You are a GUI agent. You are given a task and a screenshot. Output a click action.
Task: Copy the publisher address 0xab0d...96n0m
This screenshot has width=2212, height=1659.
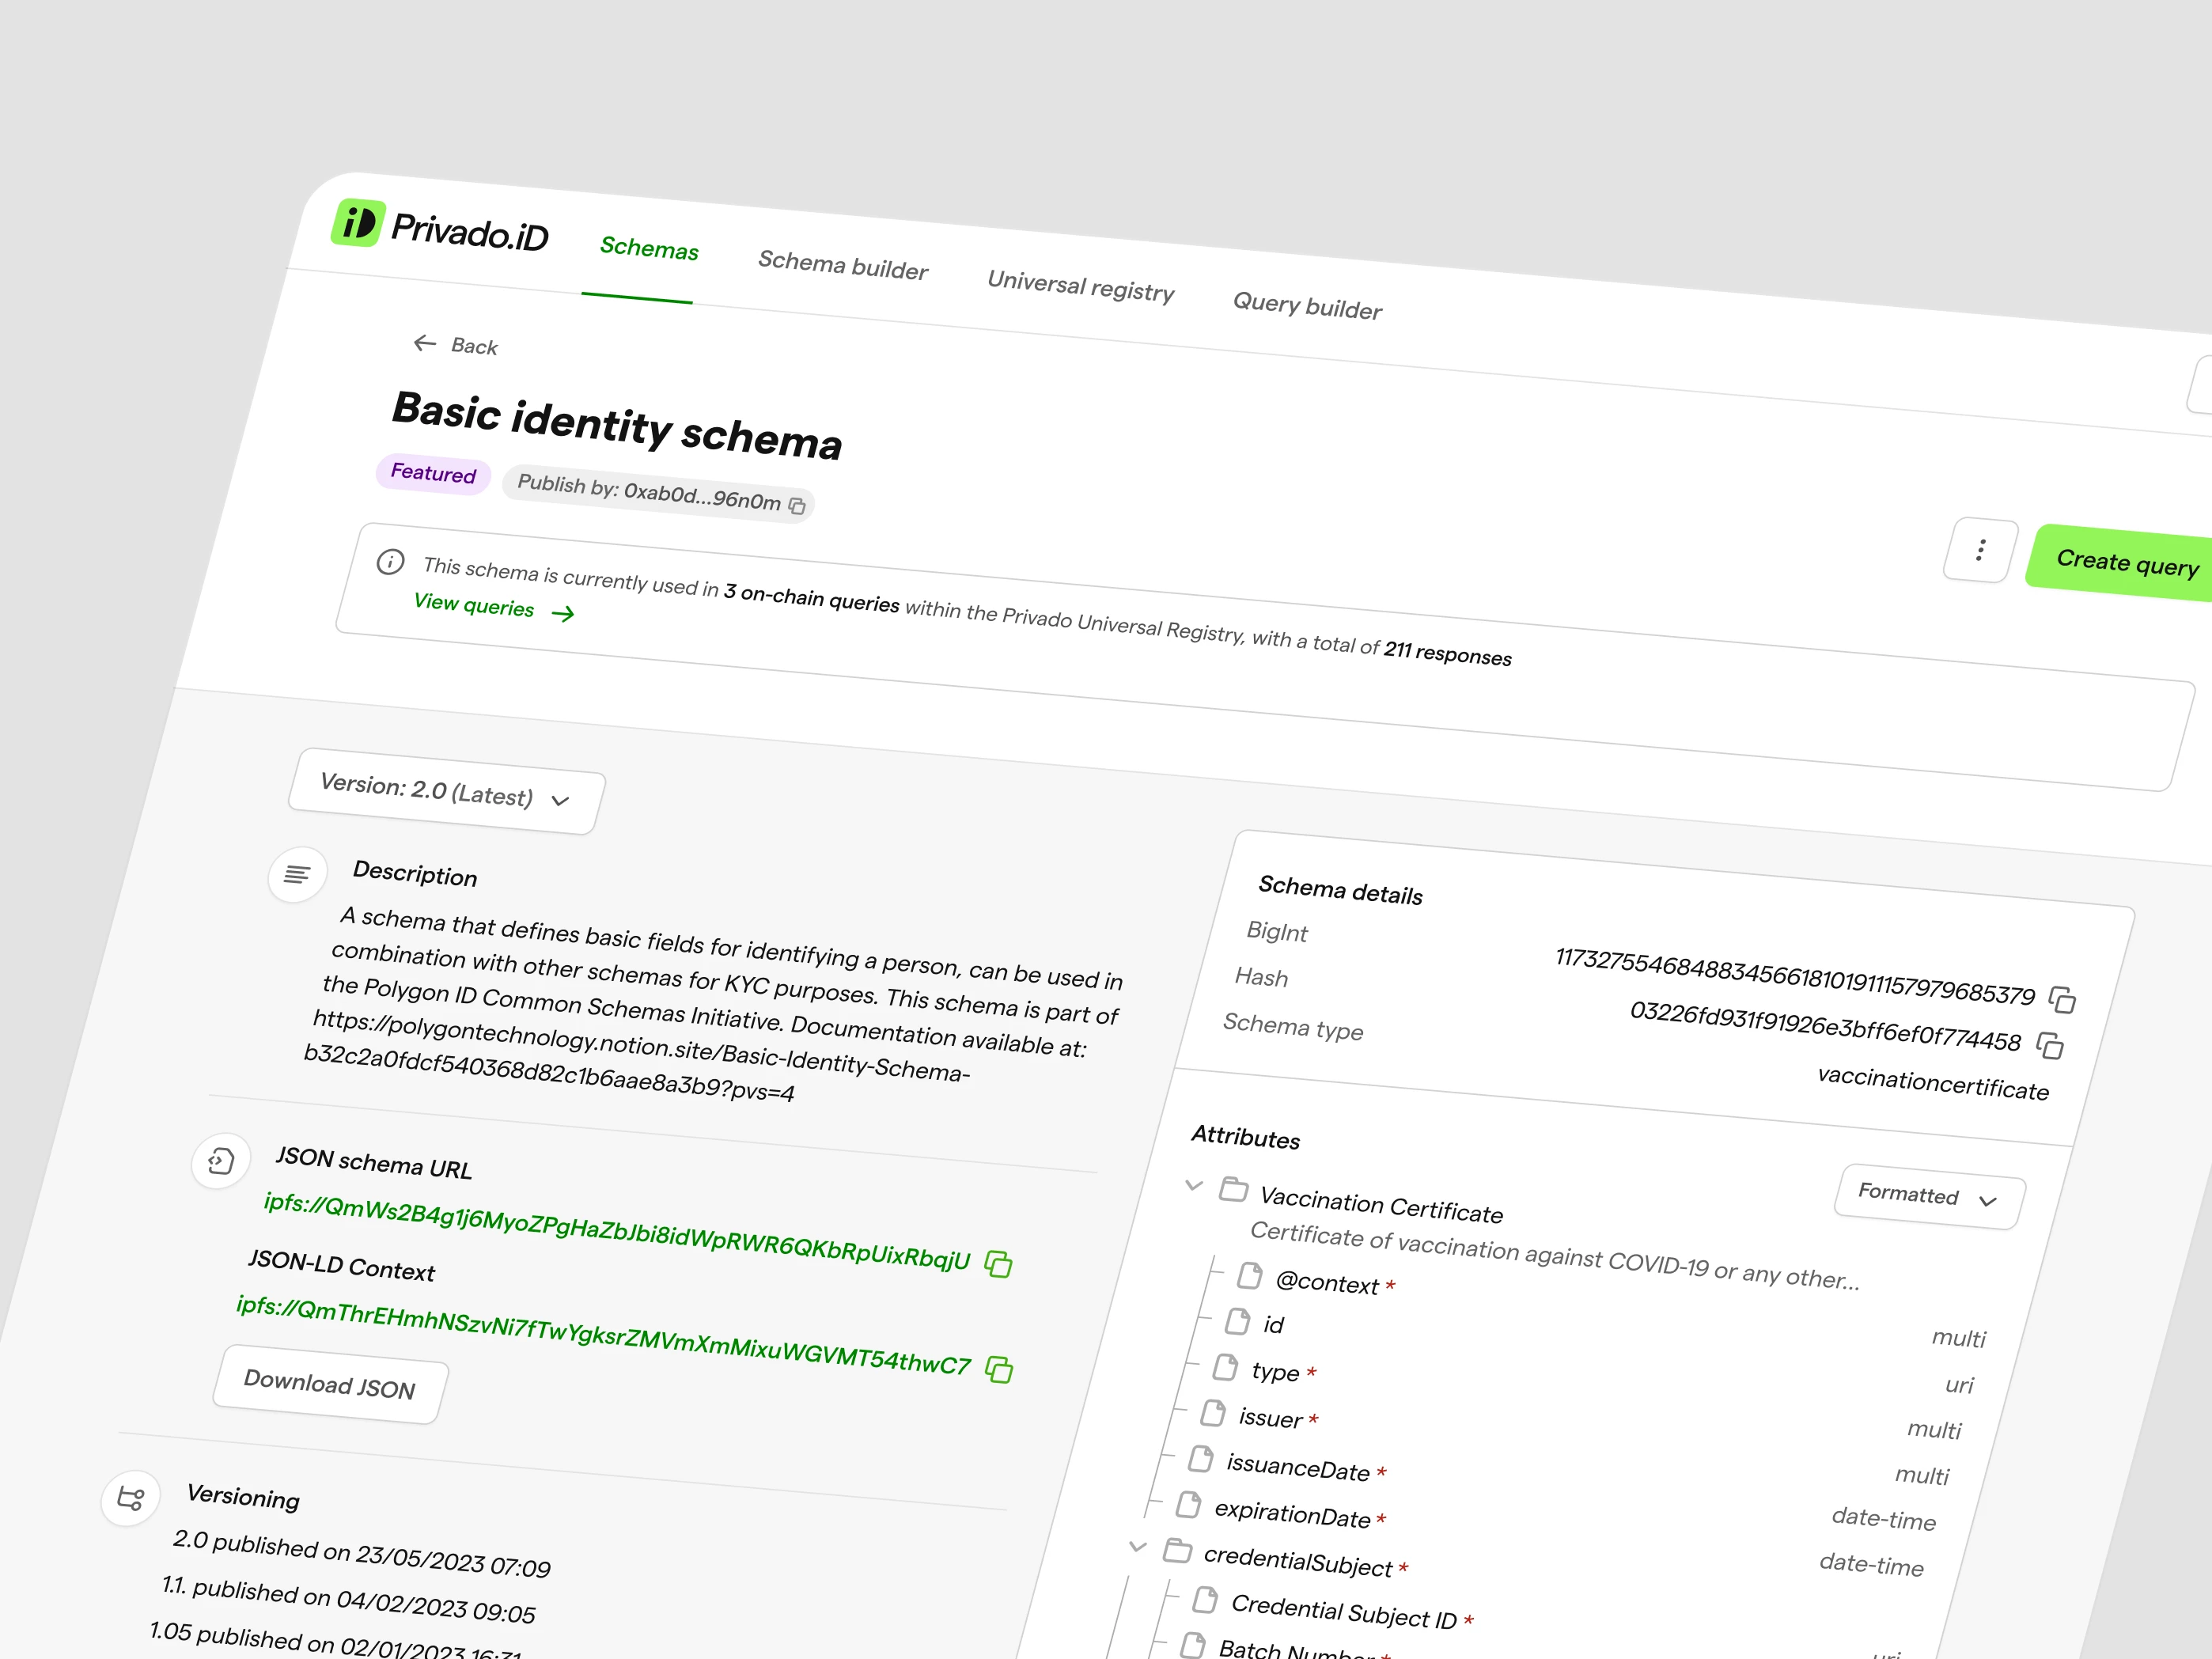click(x=797, y=505)
